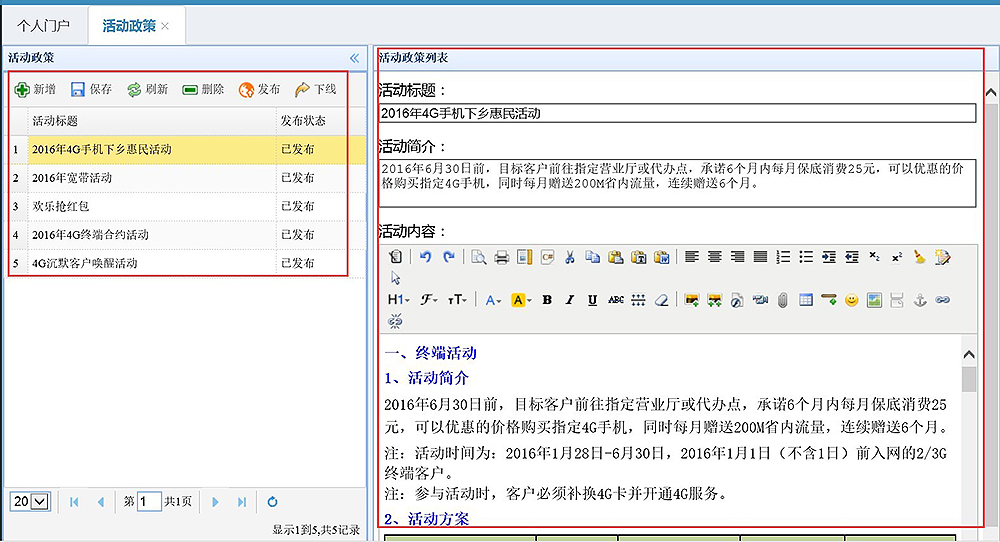Image resolution: width=1000 pixels, height=542 pixels.
Task: Click the insert table icon
Action: tap(805, 300)
